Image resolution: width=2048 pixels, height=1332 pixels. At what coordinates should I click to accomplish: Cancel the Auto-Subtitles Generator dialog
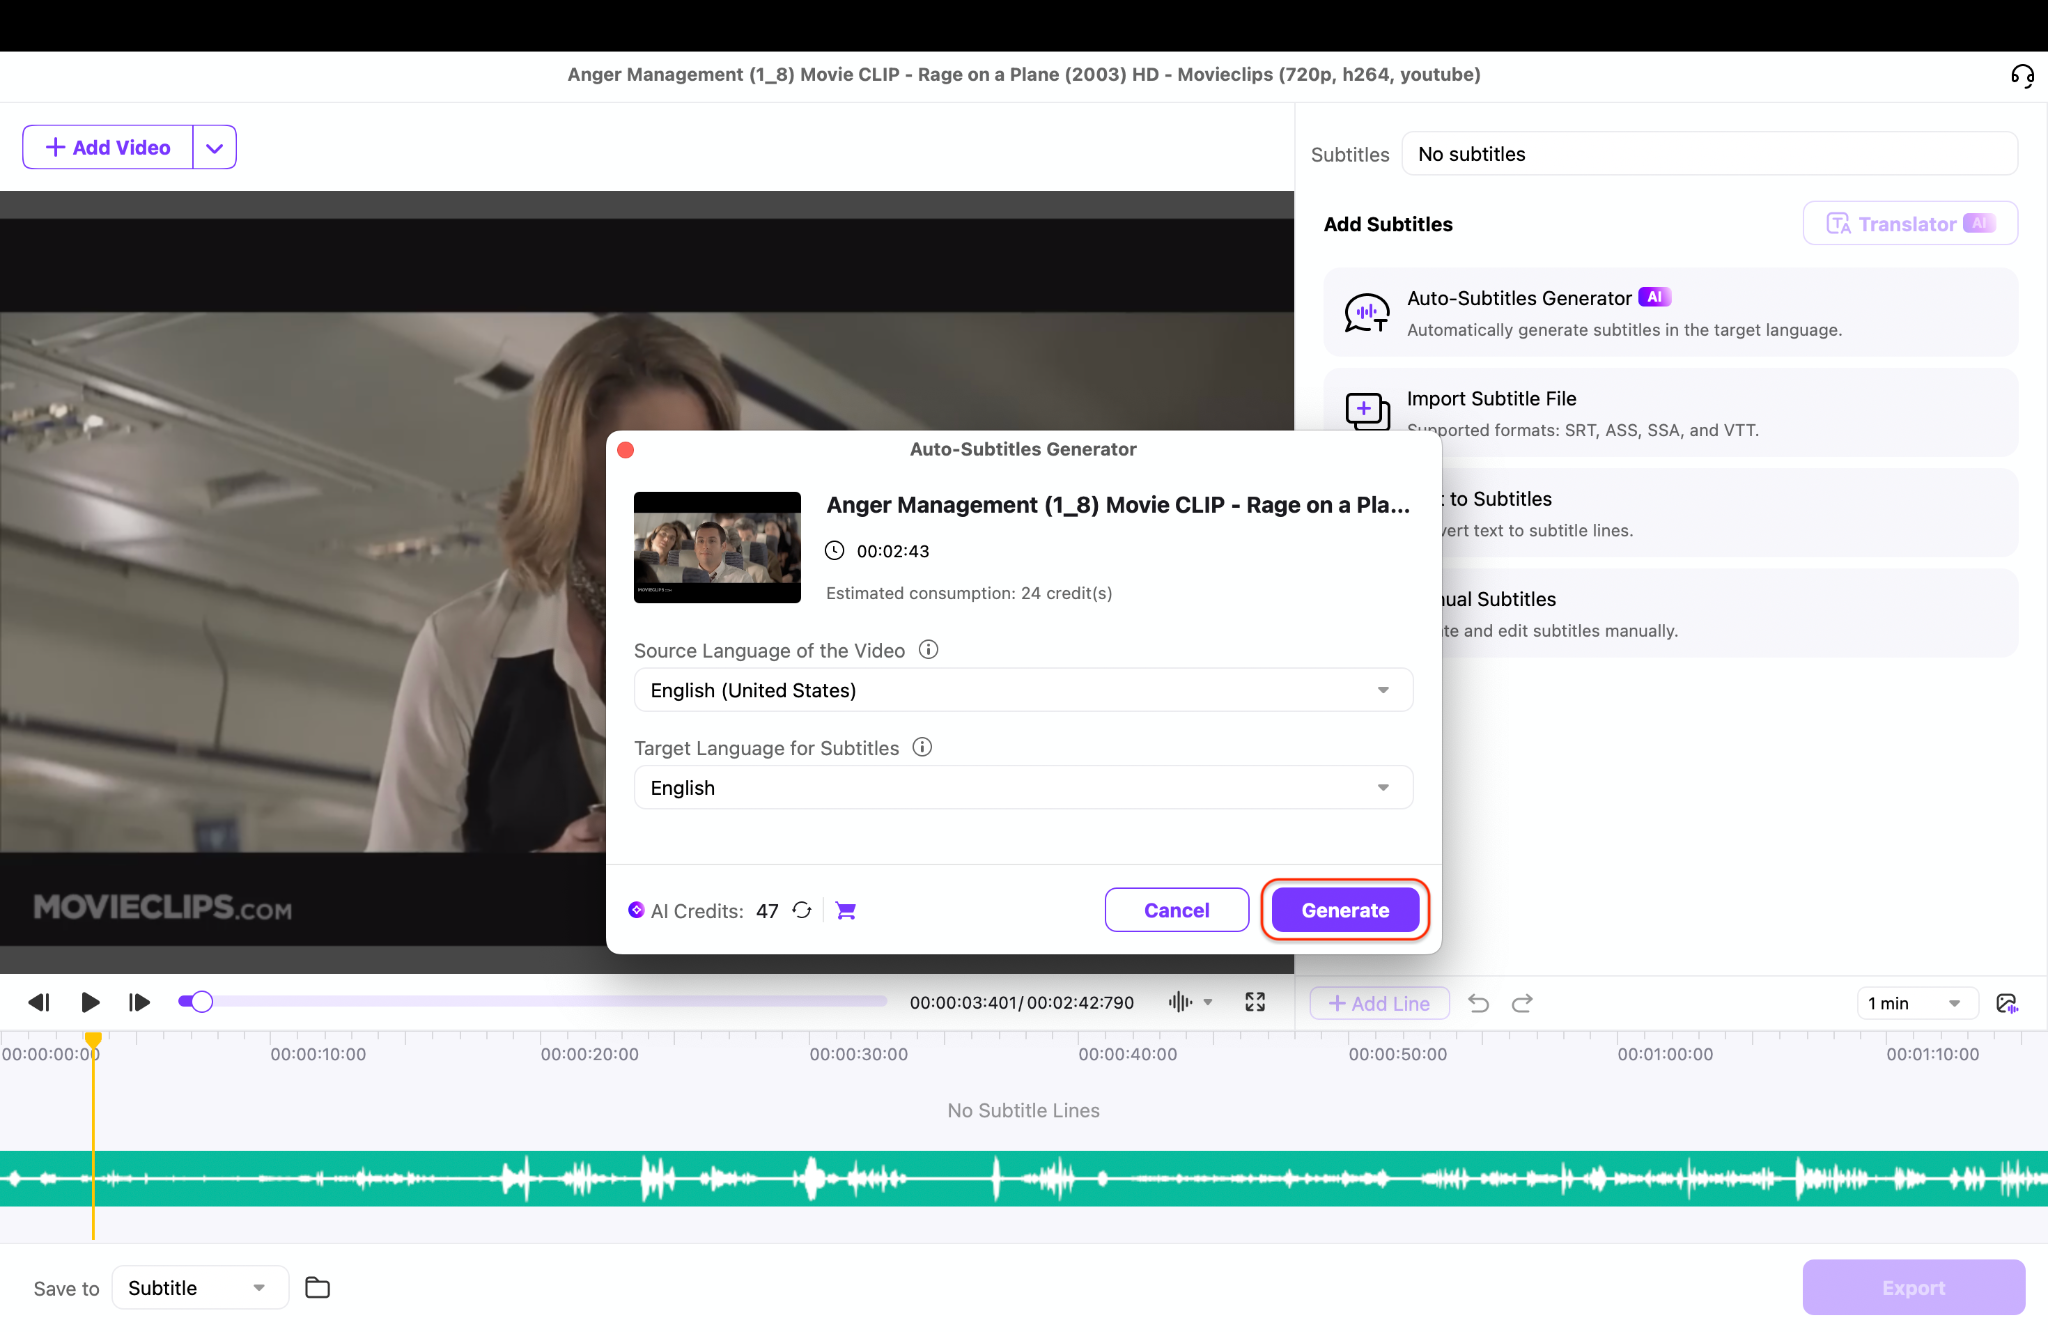pos(1176,910)
